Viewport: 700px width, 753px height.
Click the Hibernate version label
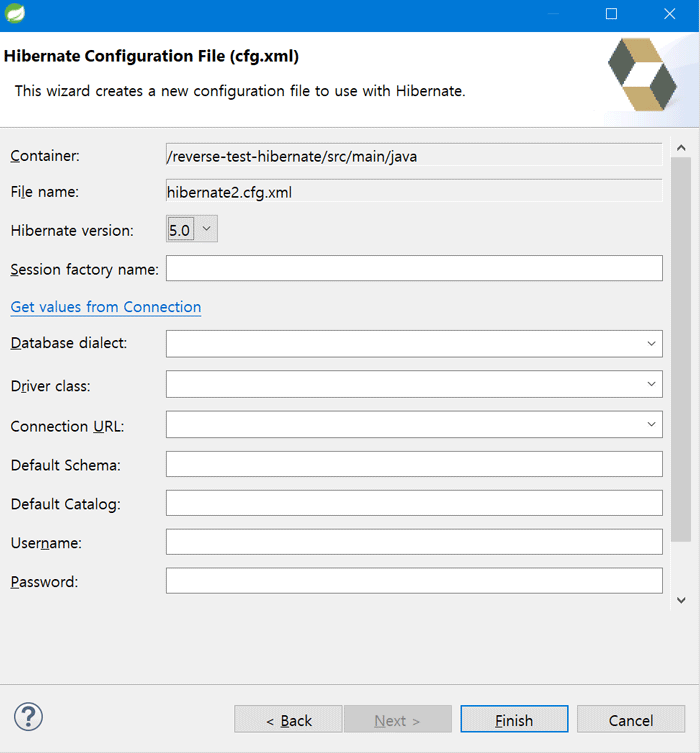click(72, 231)
